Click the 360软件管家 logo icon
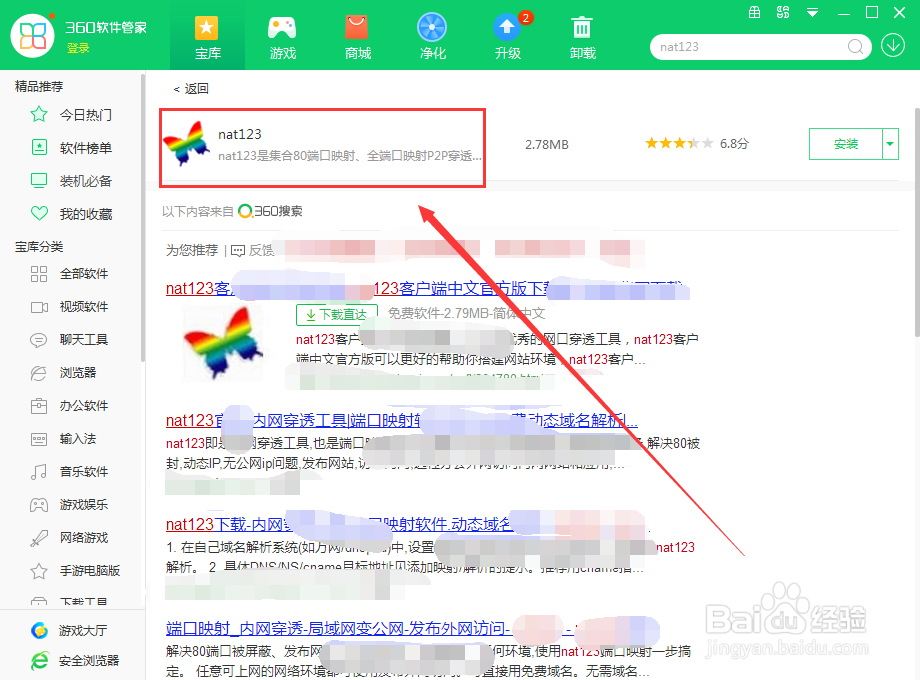Screen dimensions: 920x680 (32, 35)
